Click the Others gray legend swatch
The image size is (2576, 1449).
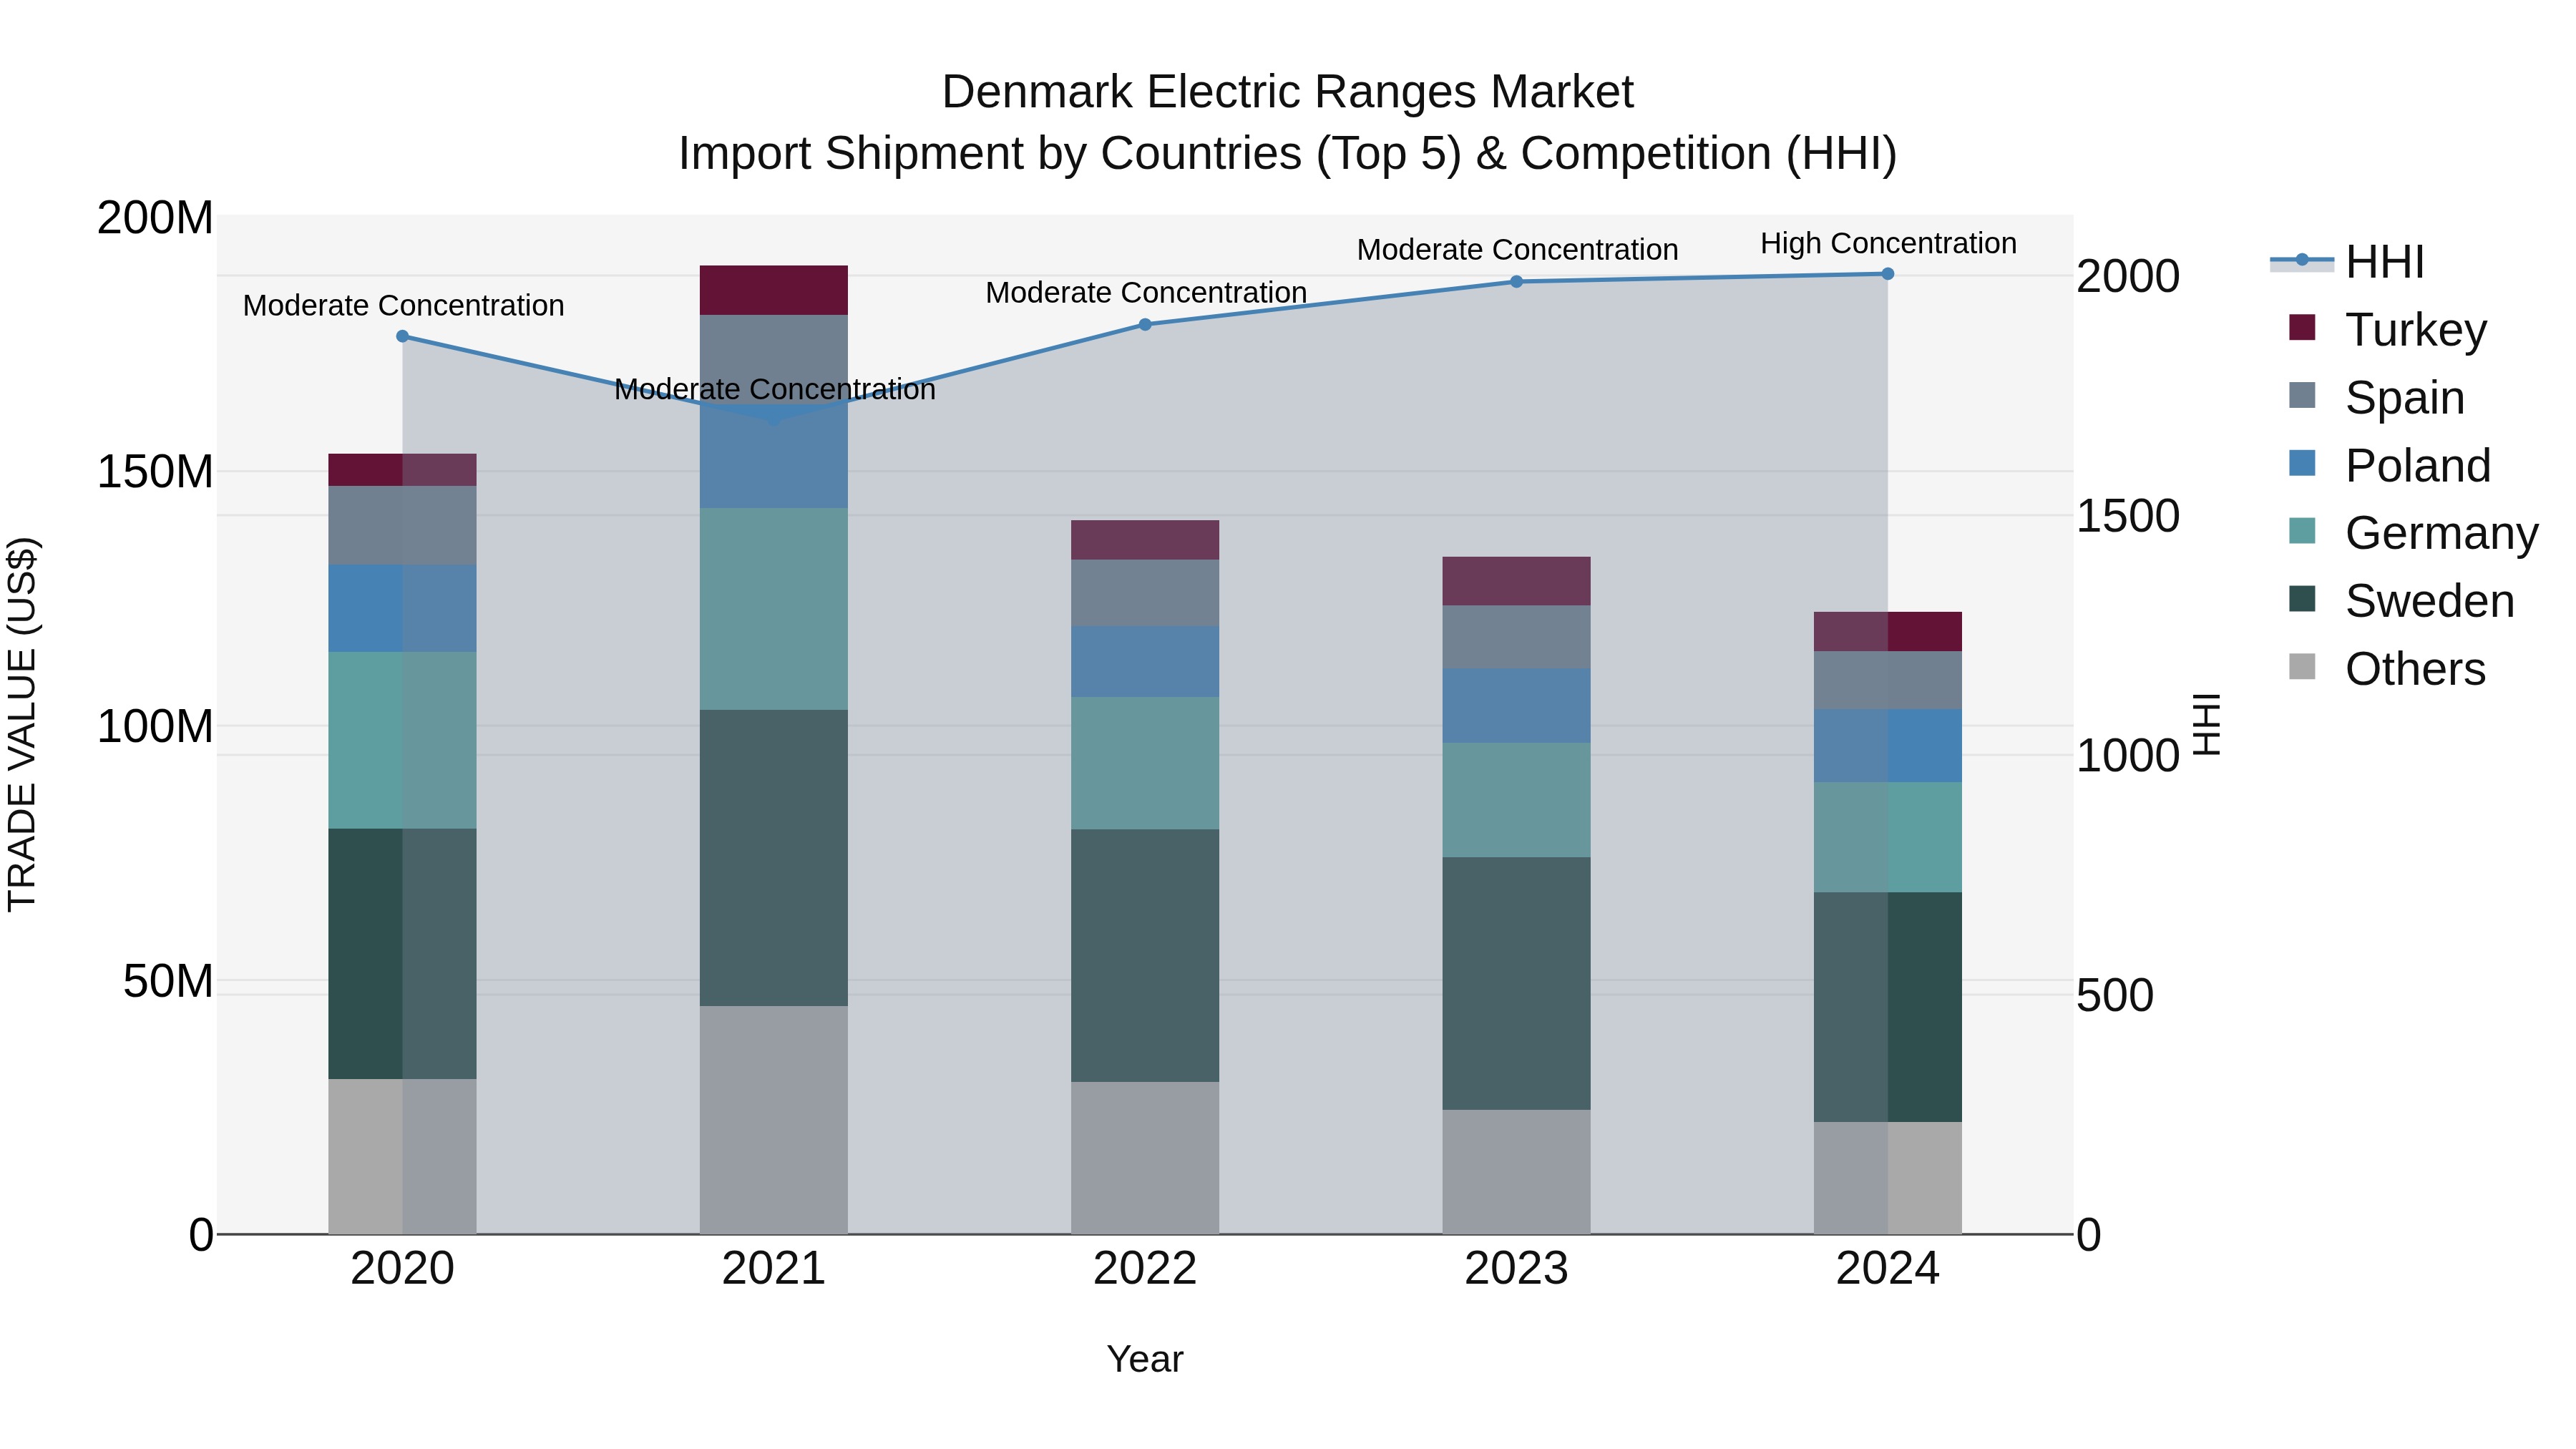pyautogui.click(x=2302, y=666)
